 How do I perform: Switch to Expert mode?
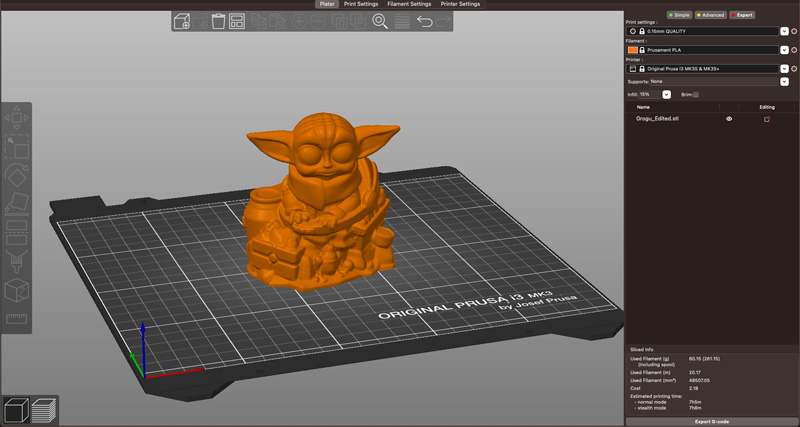click(x=742, y=15)
